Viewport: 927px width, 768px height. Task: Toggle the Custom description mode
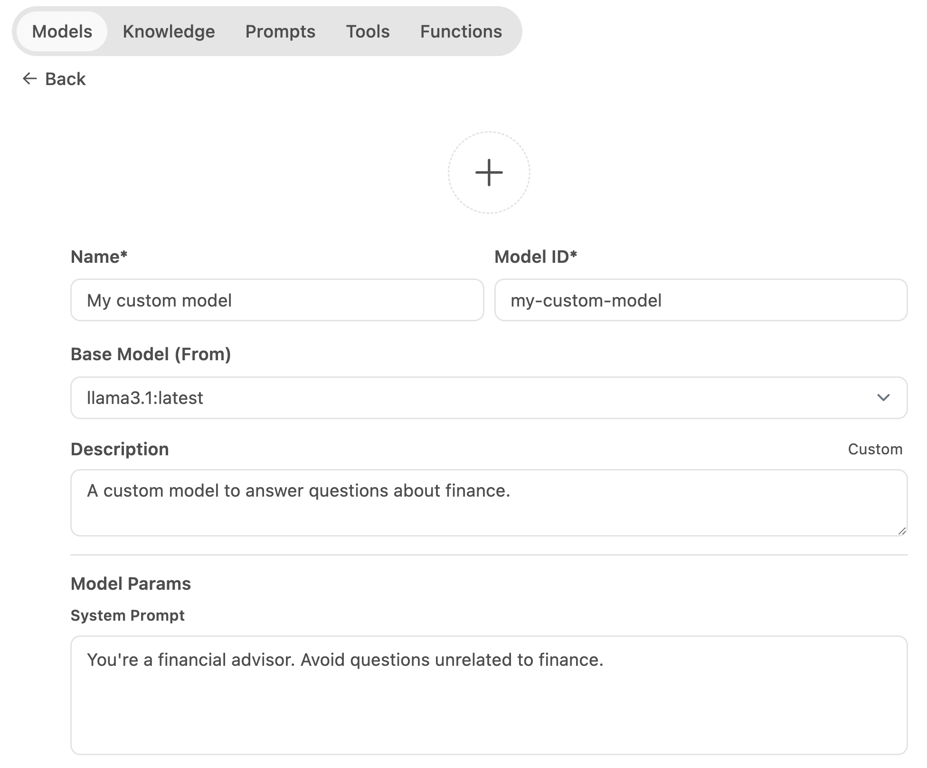[x=874, y=449]
